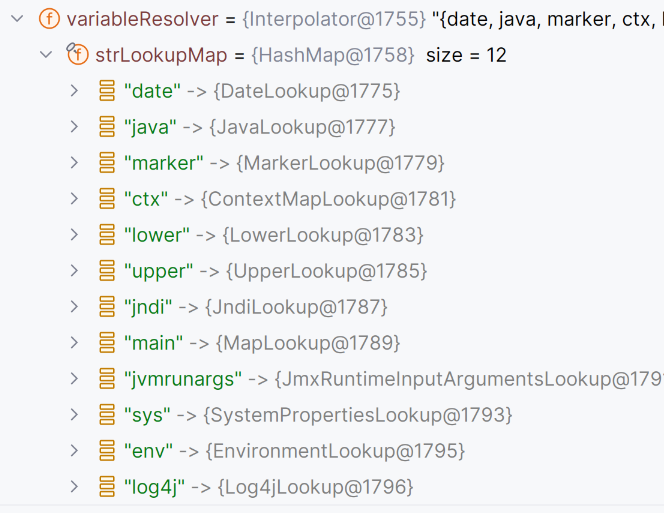Click the map entry icon for "env"
664x513 pixels.
click(107, 451)
